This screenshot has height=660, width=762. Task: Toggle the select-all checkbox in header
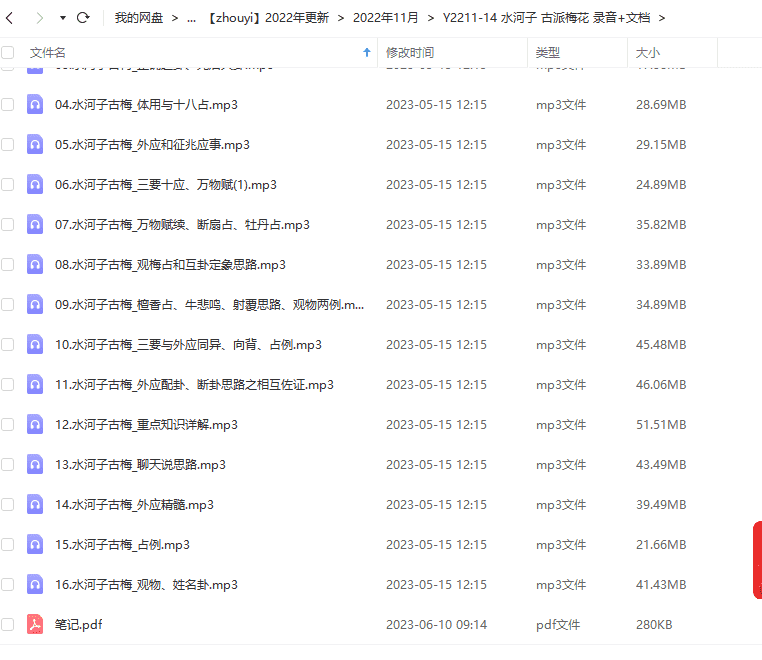[x=8, y=52]
